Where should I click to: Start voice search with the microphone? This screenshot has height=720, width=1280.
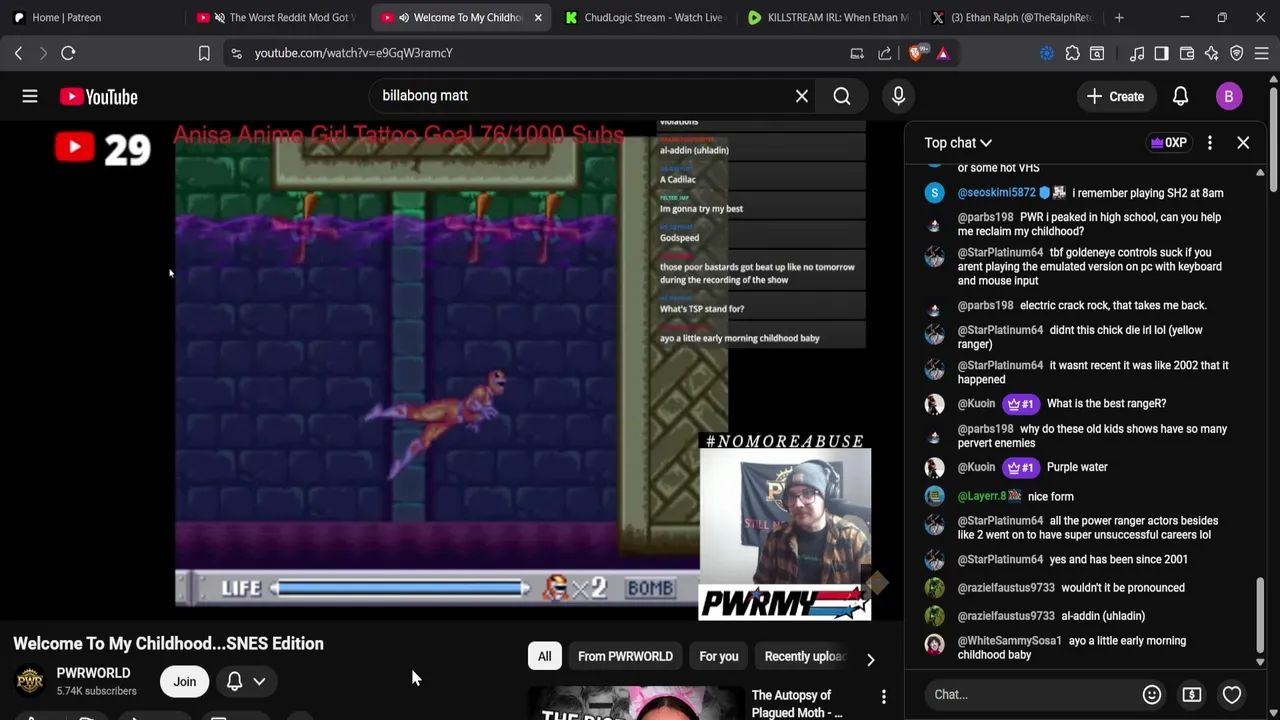pos(898,96)
